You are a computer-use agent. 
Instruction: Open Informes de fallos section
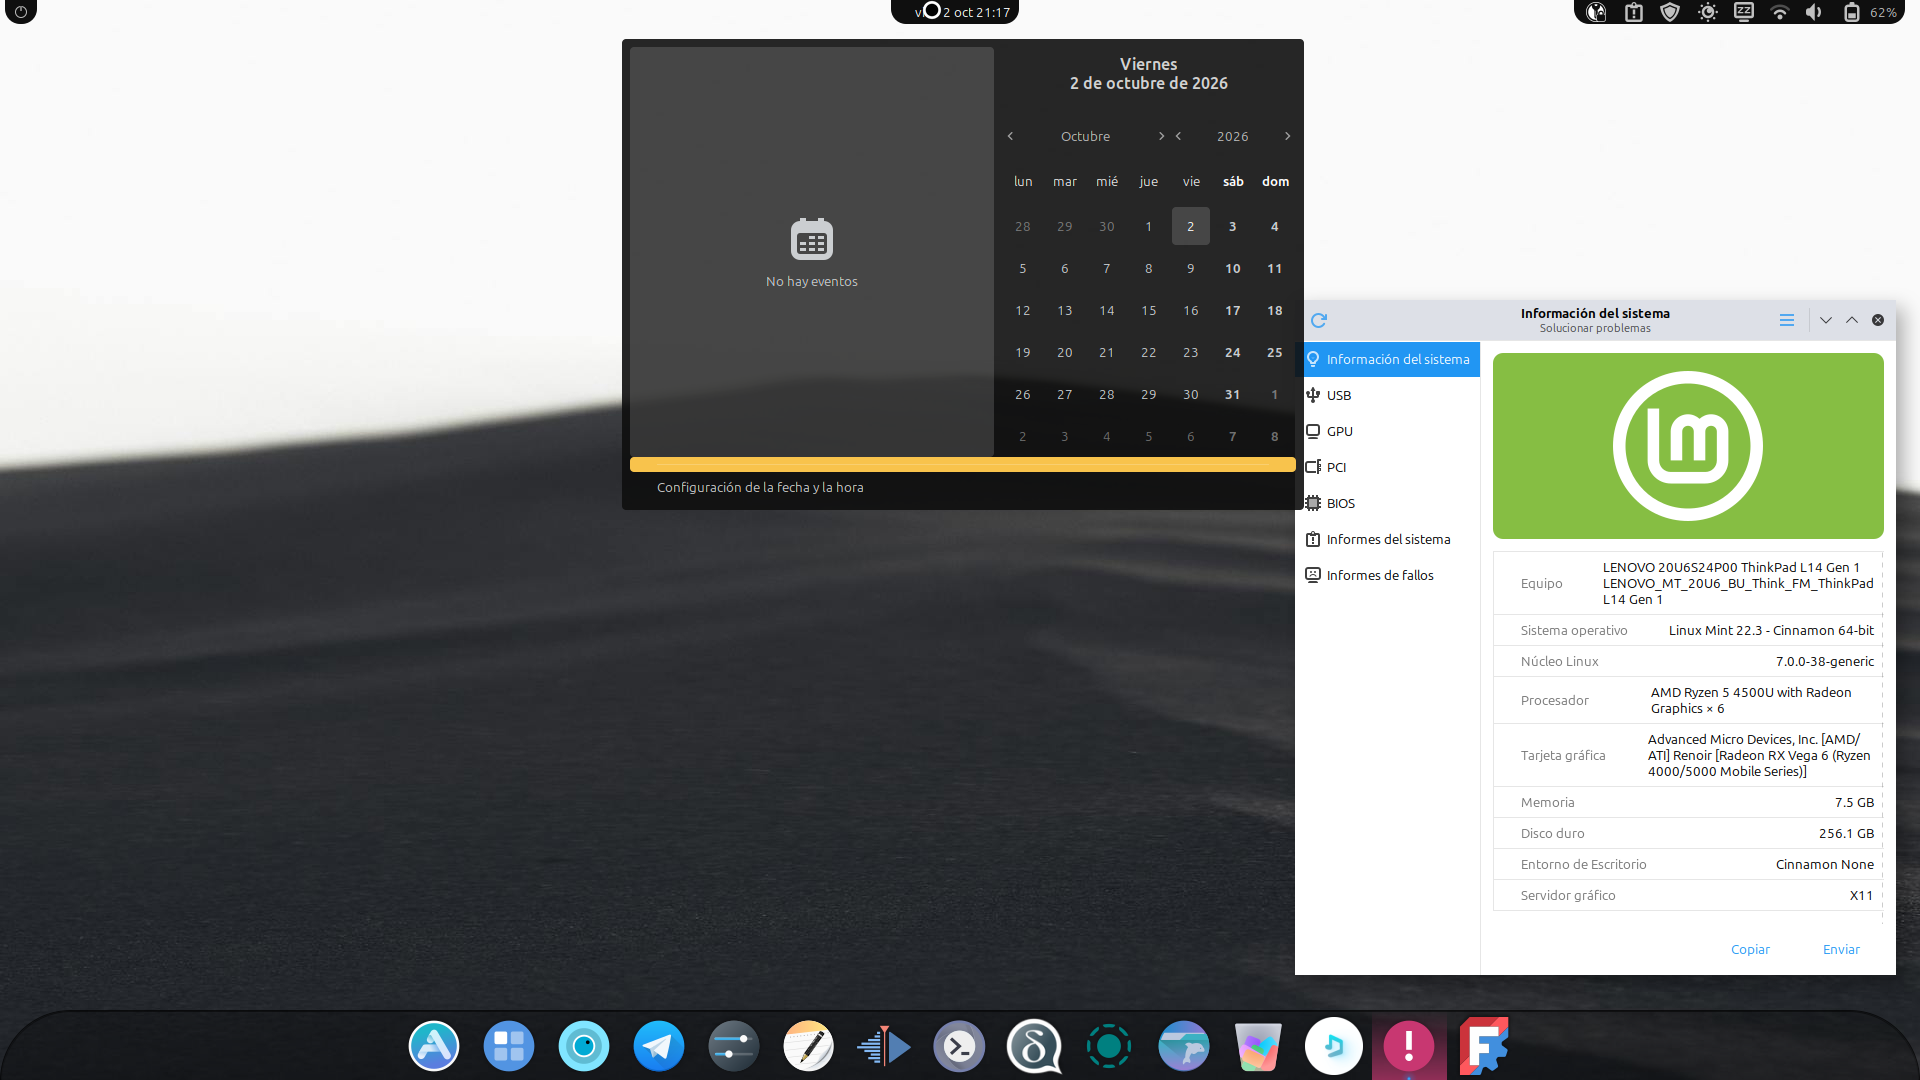point(1388,575)
